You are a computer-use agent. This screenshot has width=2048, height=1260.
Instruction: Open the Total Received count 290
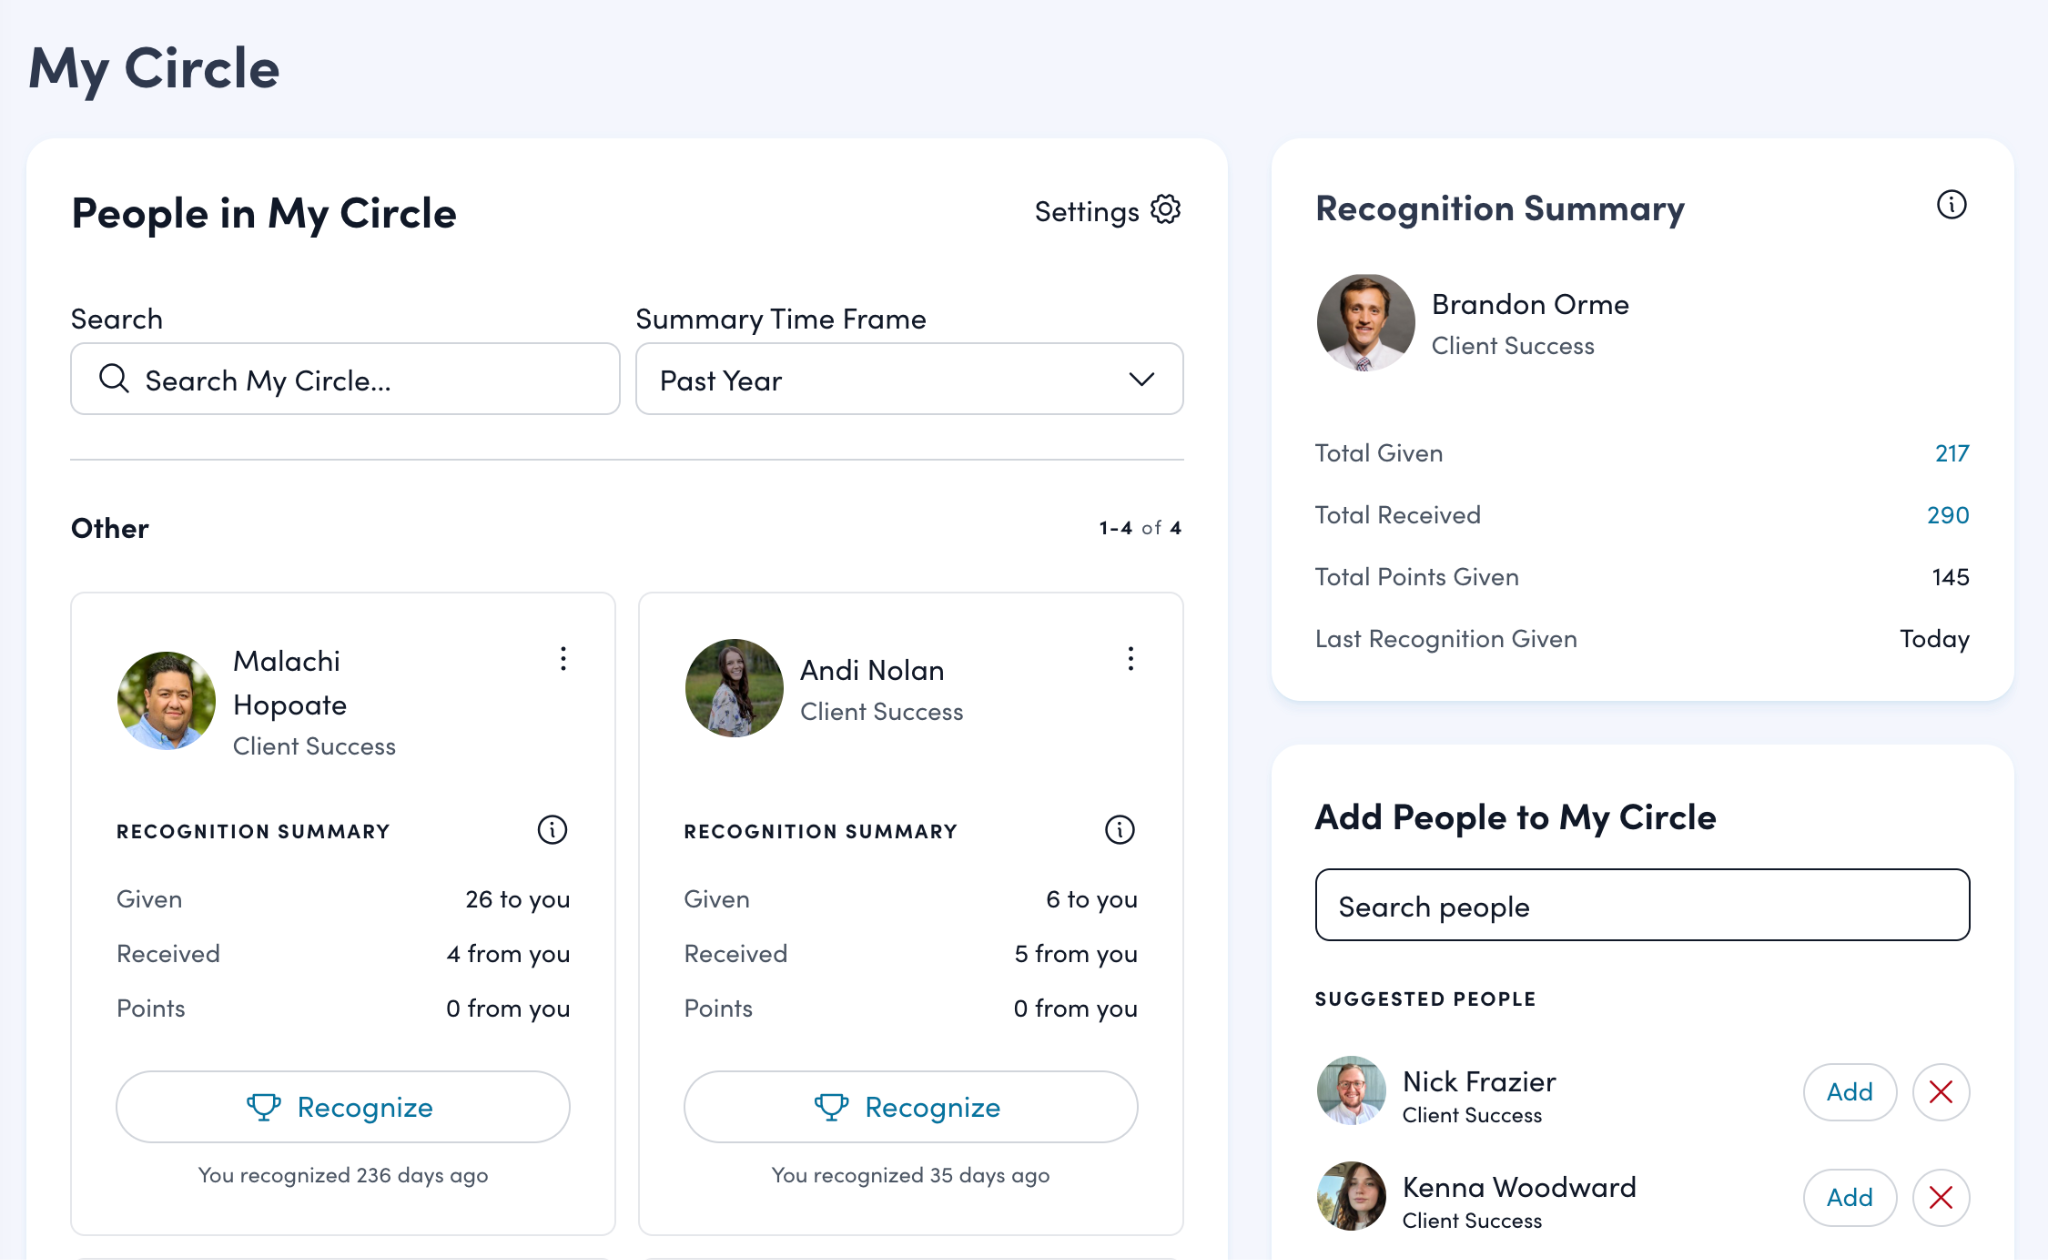point(1947,516)
